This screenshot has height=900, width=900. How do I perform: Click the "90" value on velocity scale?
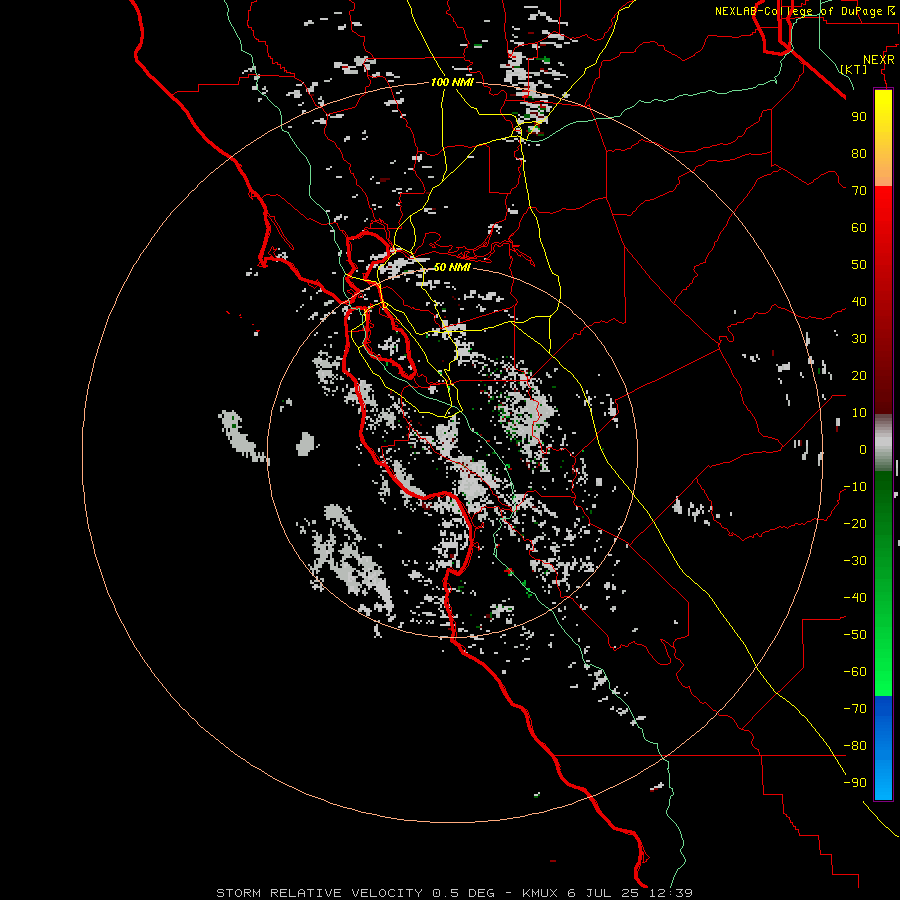click(x=859, y=117)
